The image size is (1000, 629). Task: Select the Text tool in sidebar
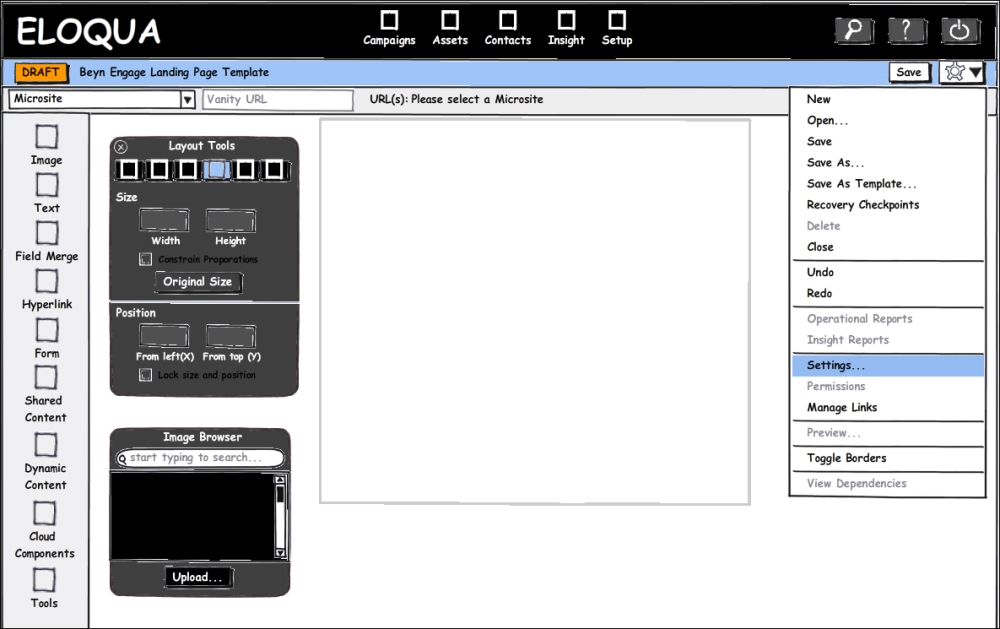(46, 185)
